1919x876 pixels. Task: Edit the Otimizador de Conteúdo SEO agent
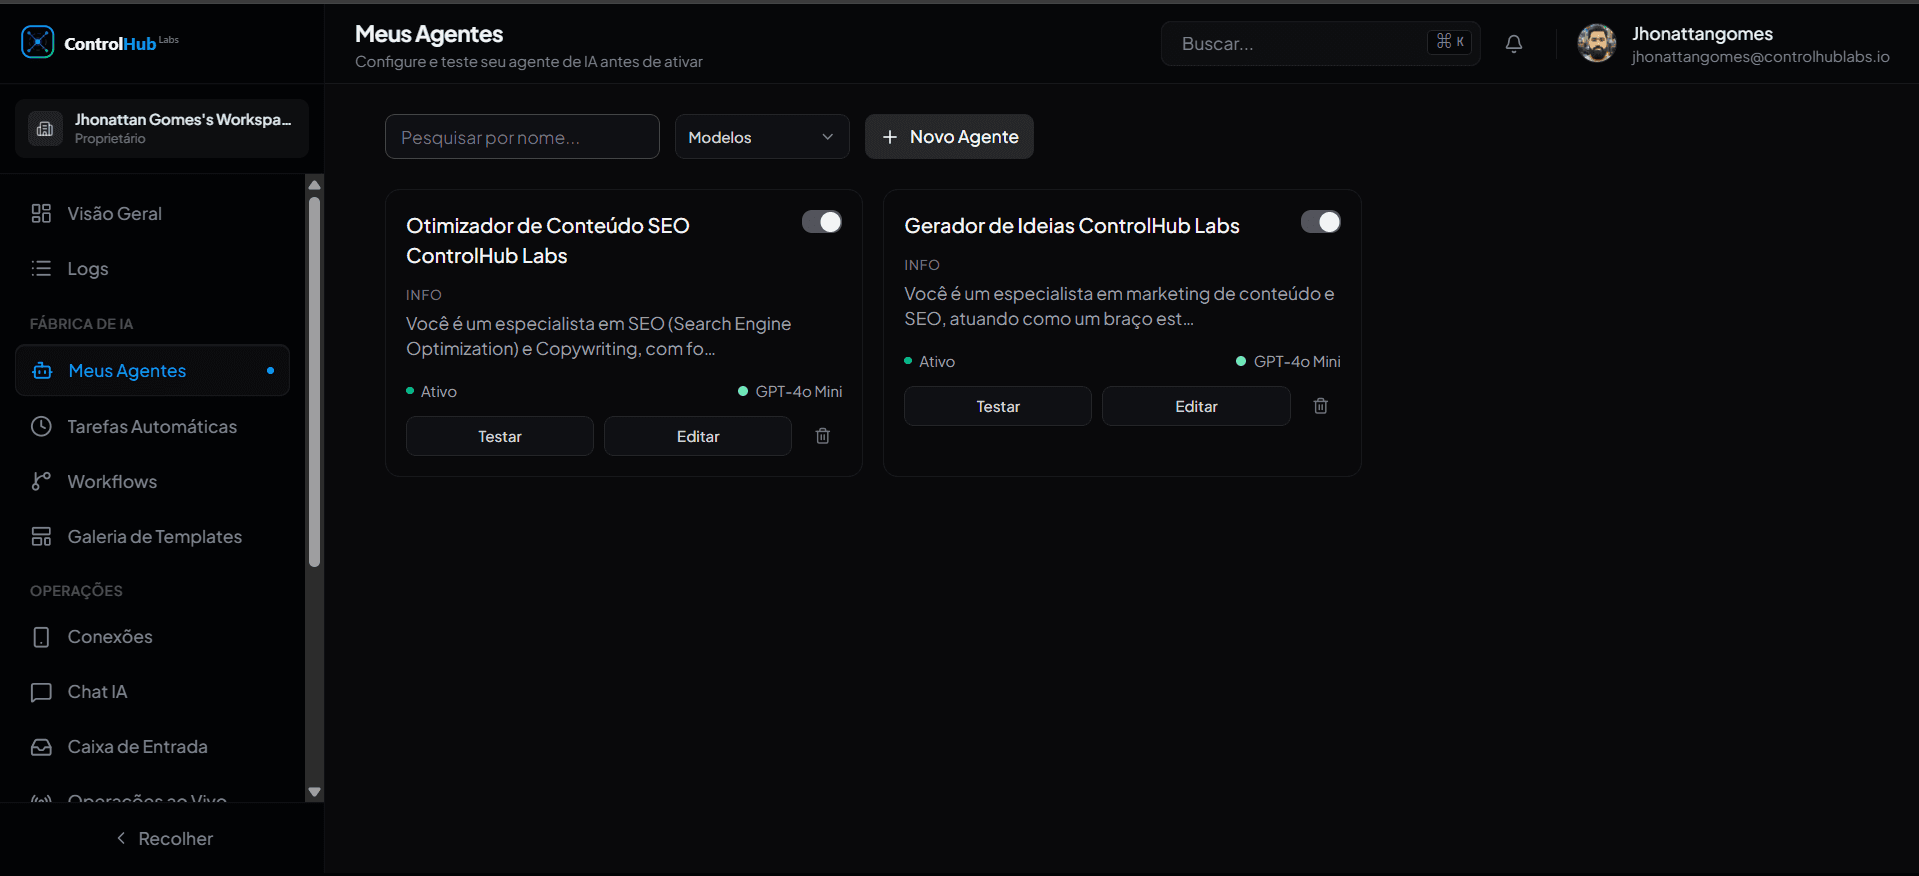point(698,436)
